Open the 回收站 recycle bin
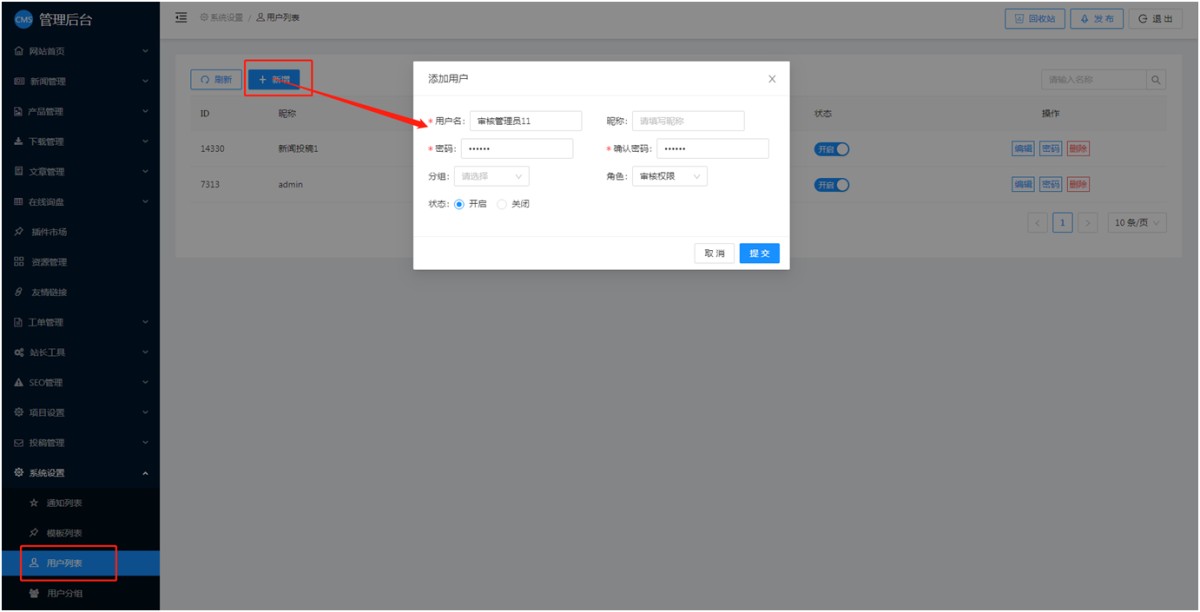The height and width of the screenshot is (612, 1200). pos(1034,18)
